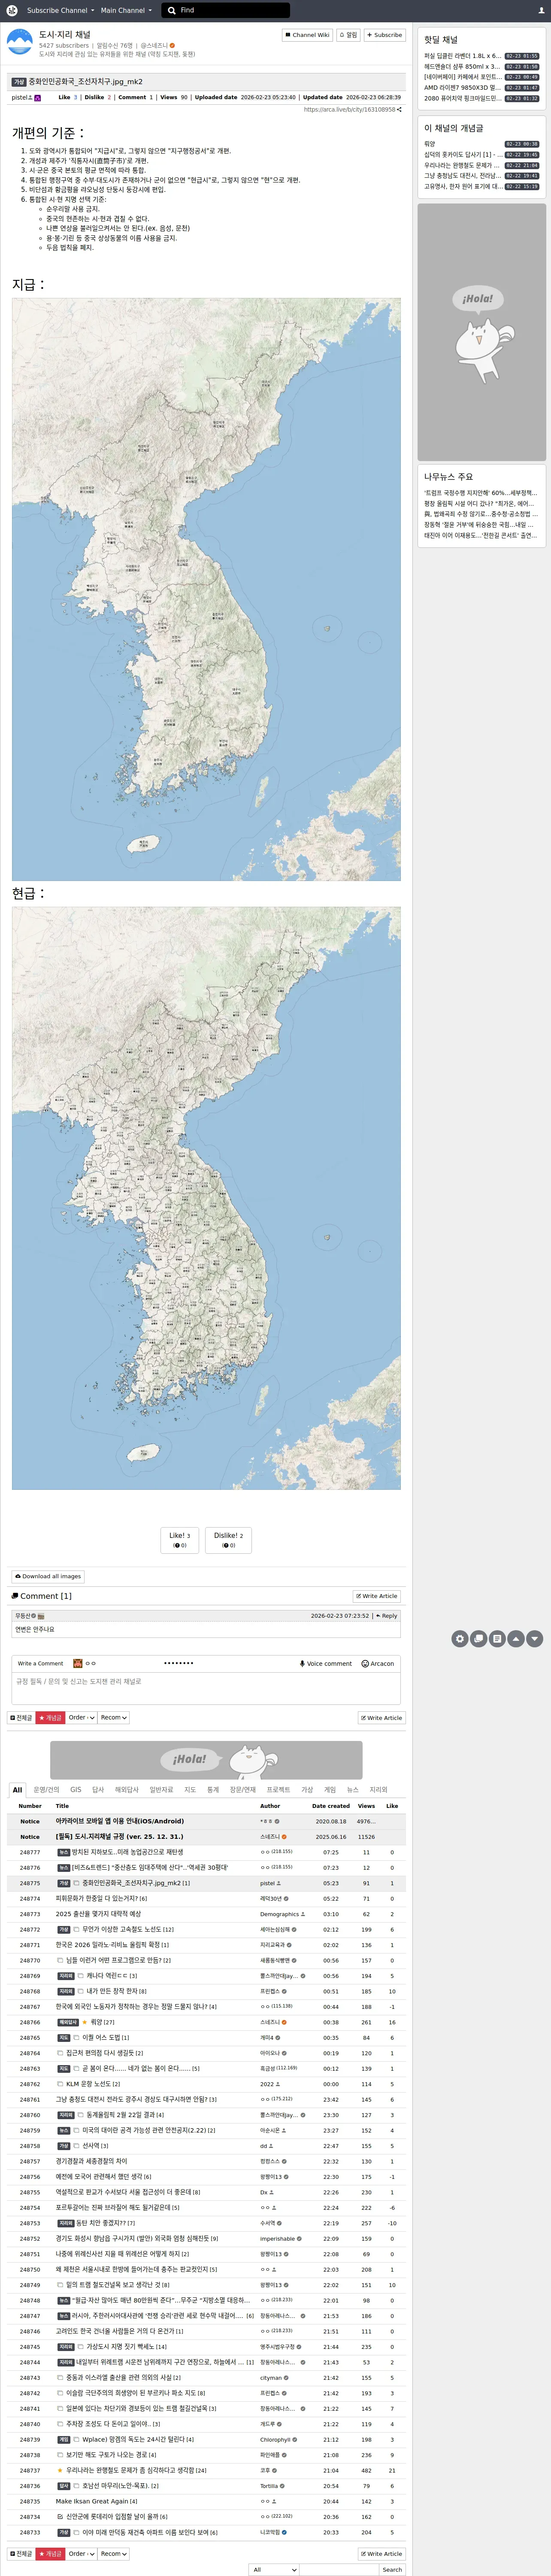551x2576 pixels.
Task: Click the Date created column header
Action: click(331, 1806)
